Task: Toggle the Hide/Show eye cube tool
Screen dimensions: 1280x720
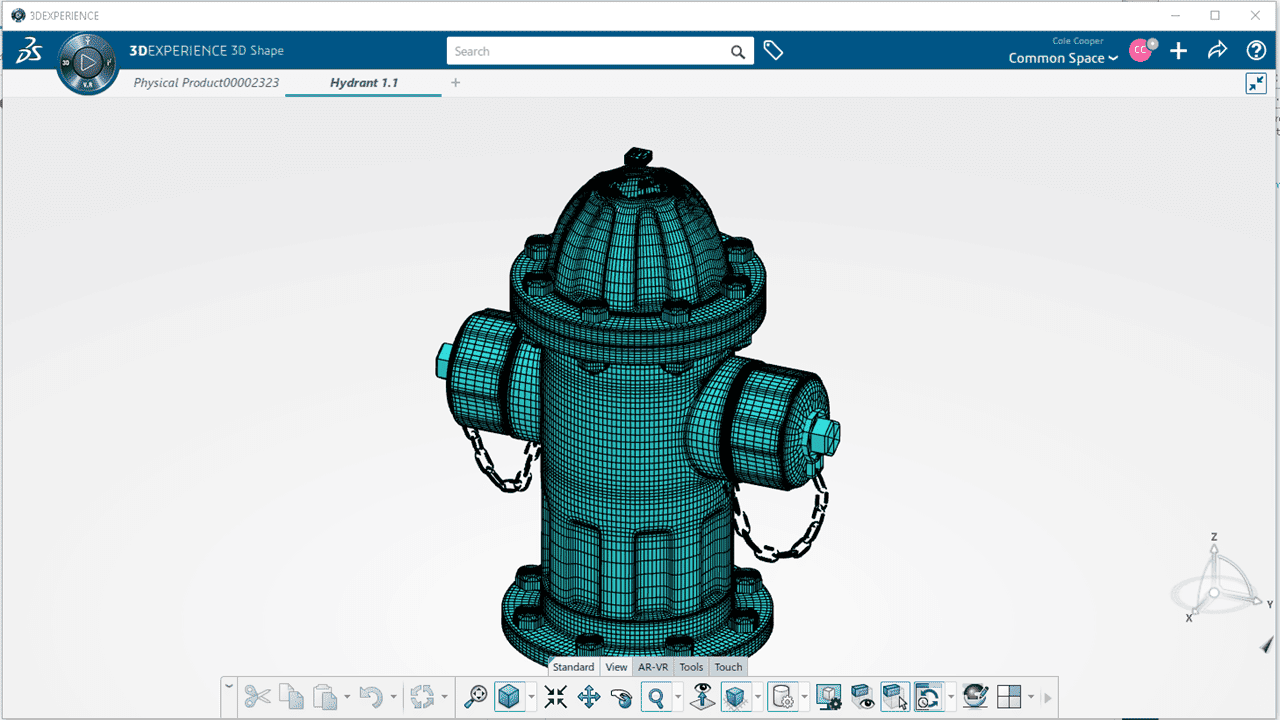Action: point(862,697)
